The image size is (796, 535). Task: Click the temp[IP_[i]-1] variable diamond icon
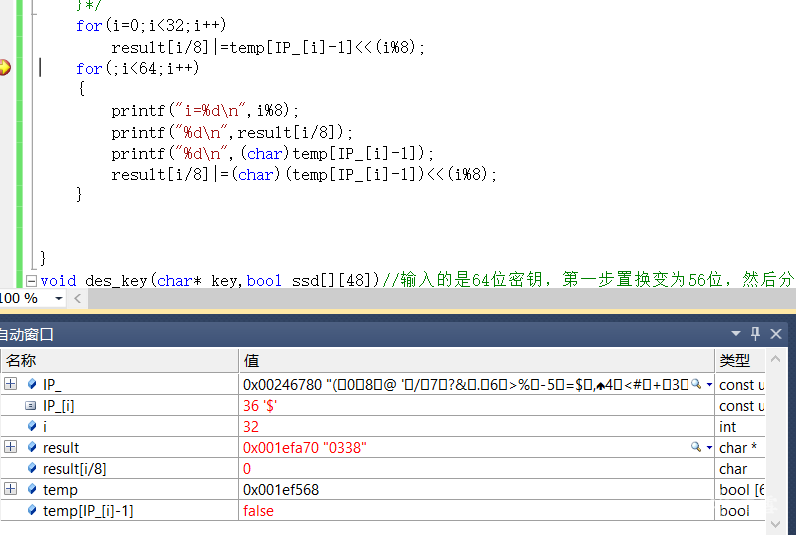[x=32, y=510]
